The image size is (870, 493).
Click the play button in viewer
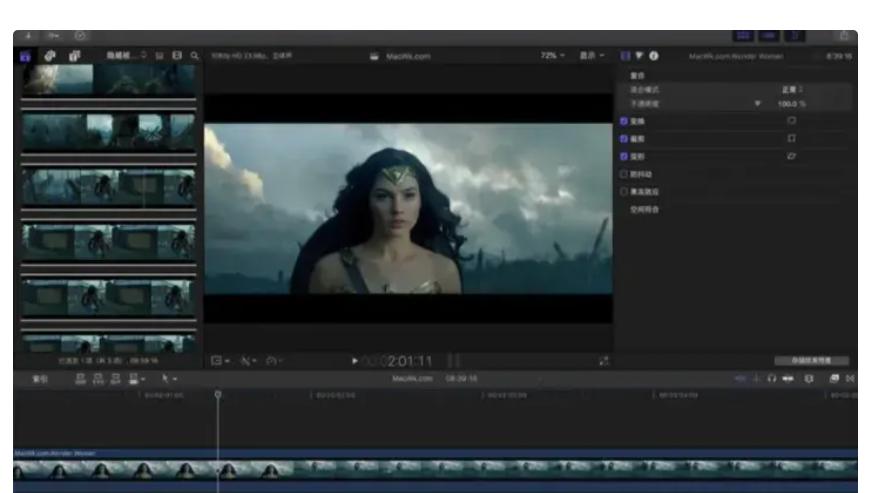pyautogui.click(x=354, y=360)
